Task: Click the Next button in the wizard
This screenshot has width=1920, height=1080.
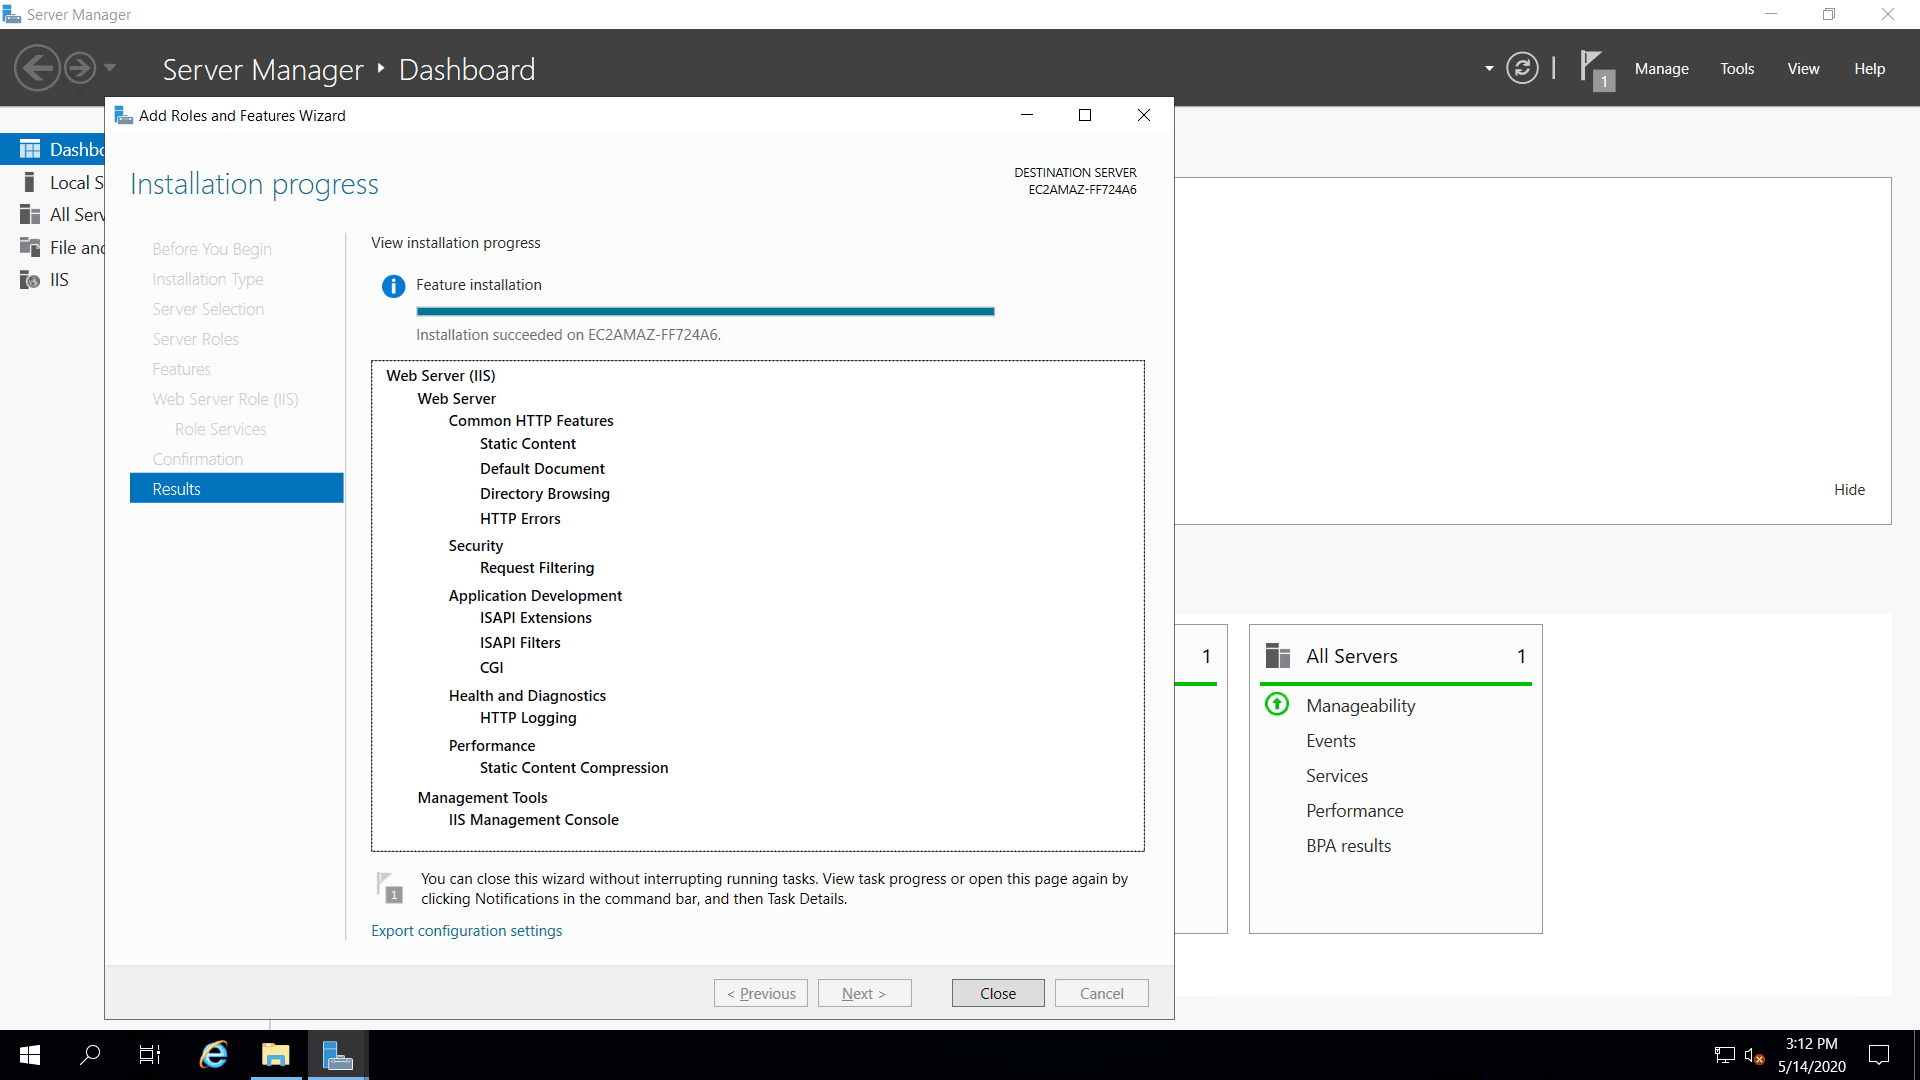Action: click(864, 993)
